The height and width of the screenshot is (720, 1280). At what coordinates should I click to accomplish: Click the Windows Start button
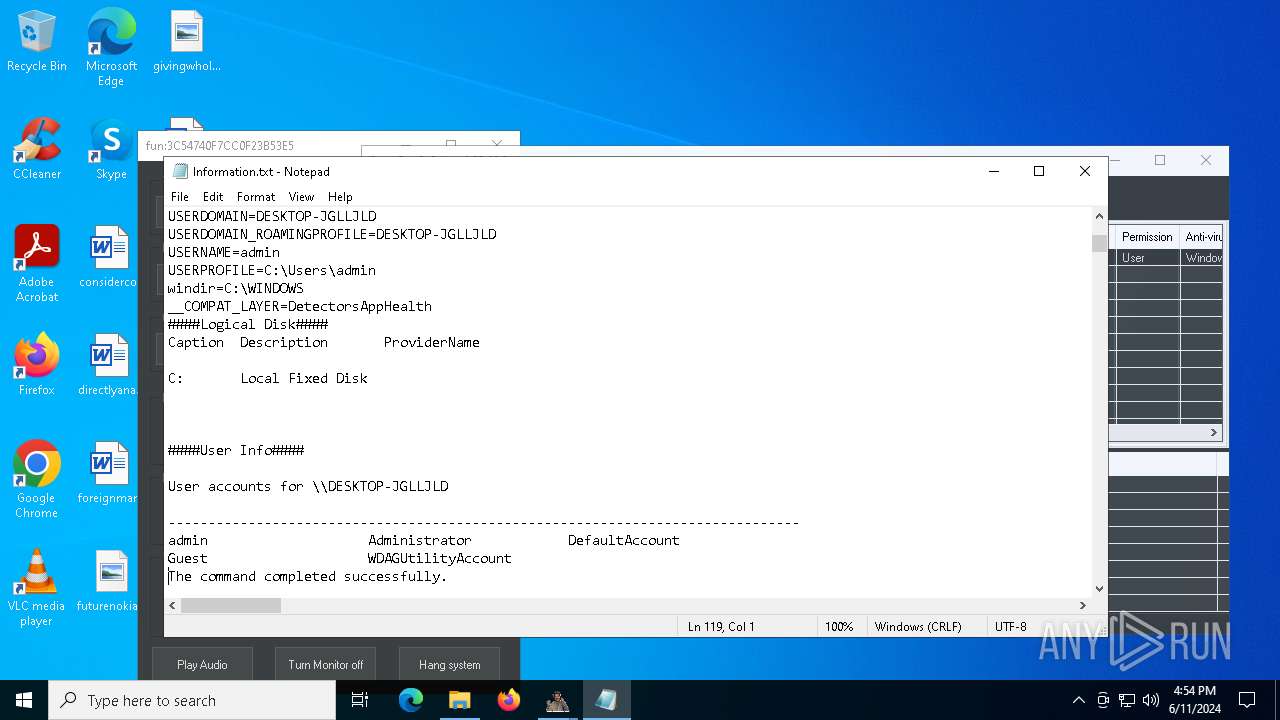[x=24, y=700]
